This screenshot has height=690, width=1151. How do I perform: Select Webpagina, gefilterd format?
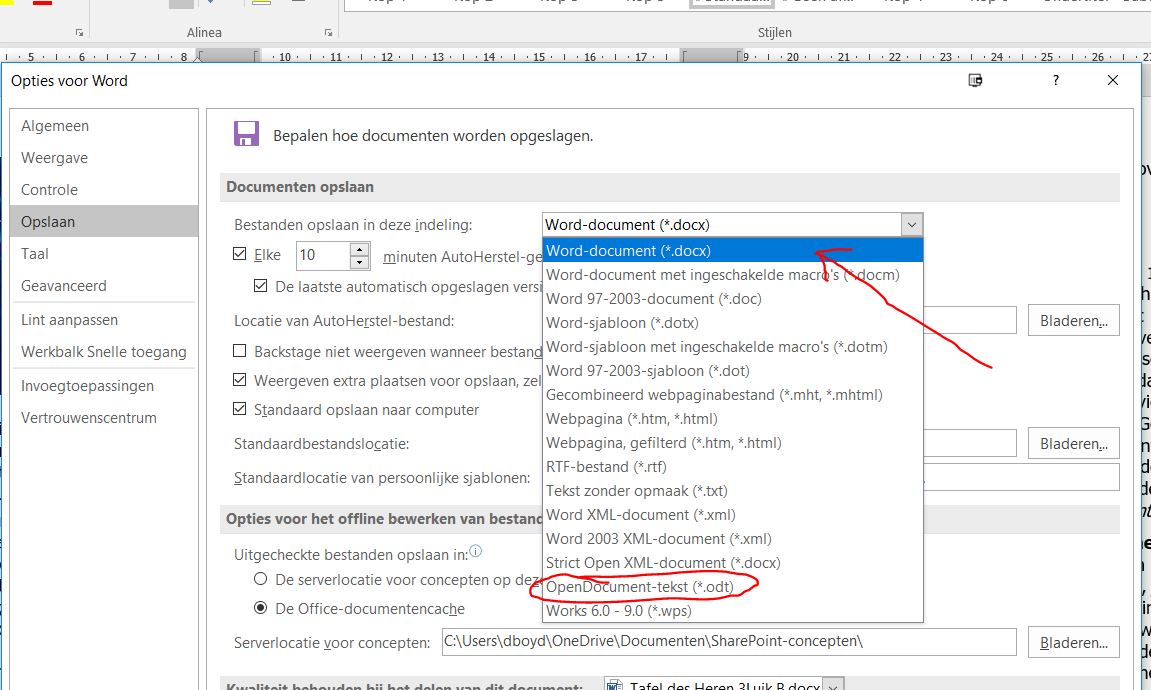coord(733,443)
